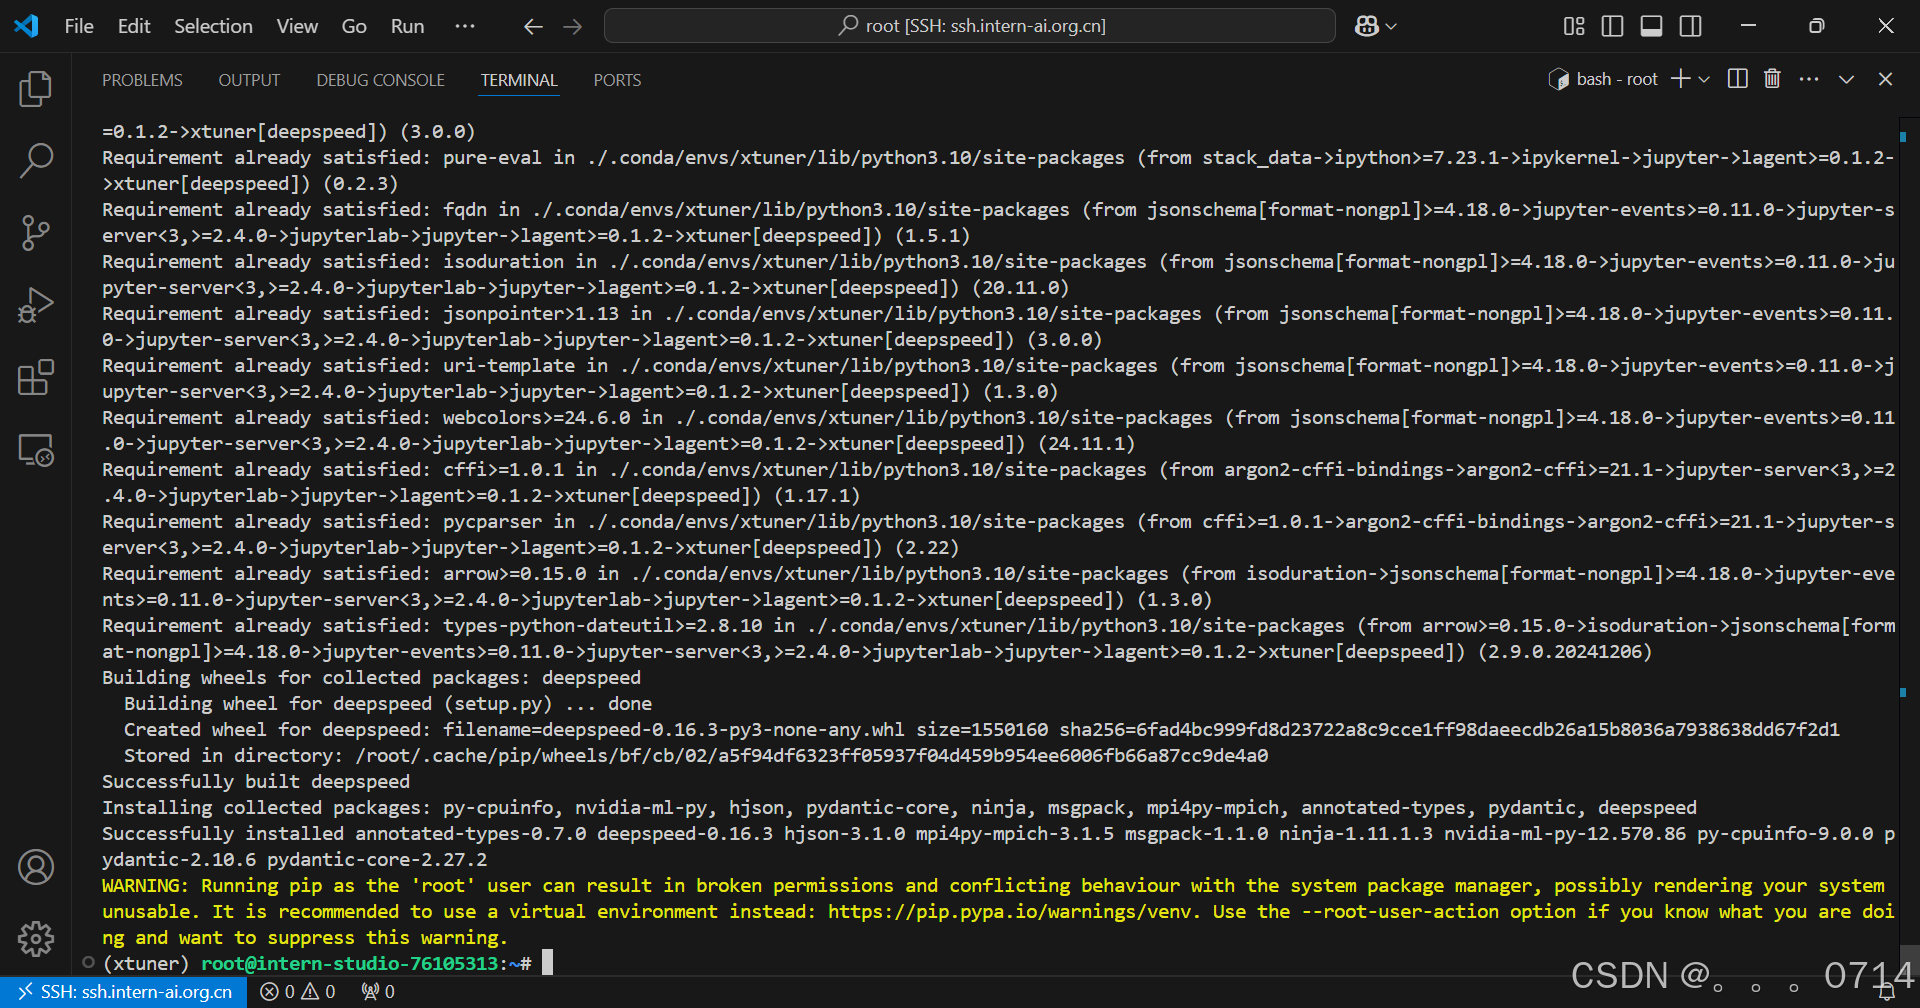Image resolution: width=1920 pixels, height=1008 pixels.
Task: Click the VS Code logo icon
Action: (27, 26)
